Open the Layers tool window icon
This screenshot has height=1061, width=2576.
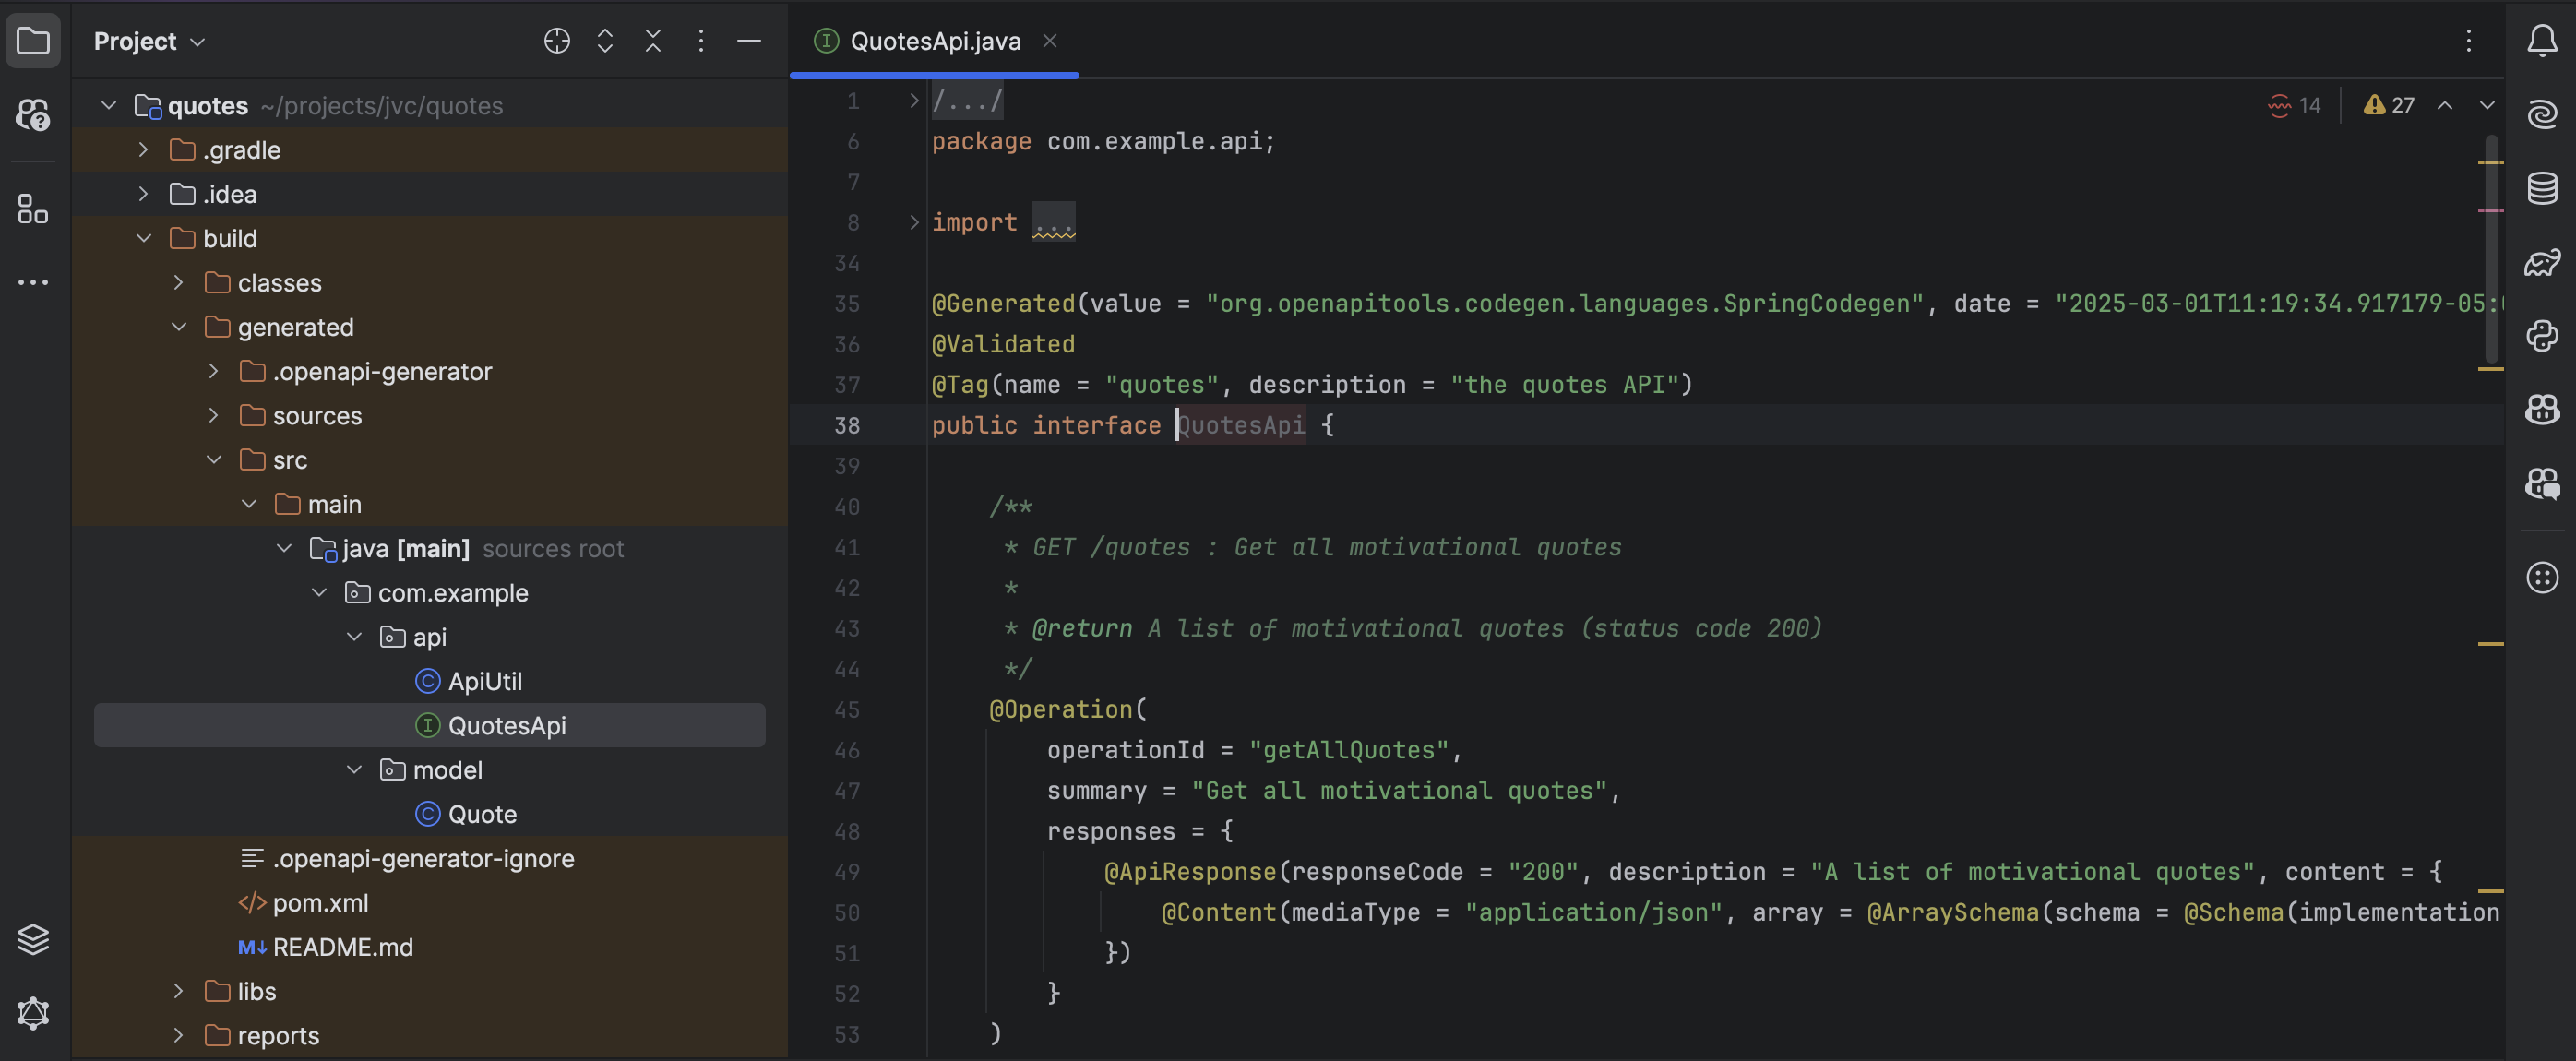pos(33,939)
